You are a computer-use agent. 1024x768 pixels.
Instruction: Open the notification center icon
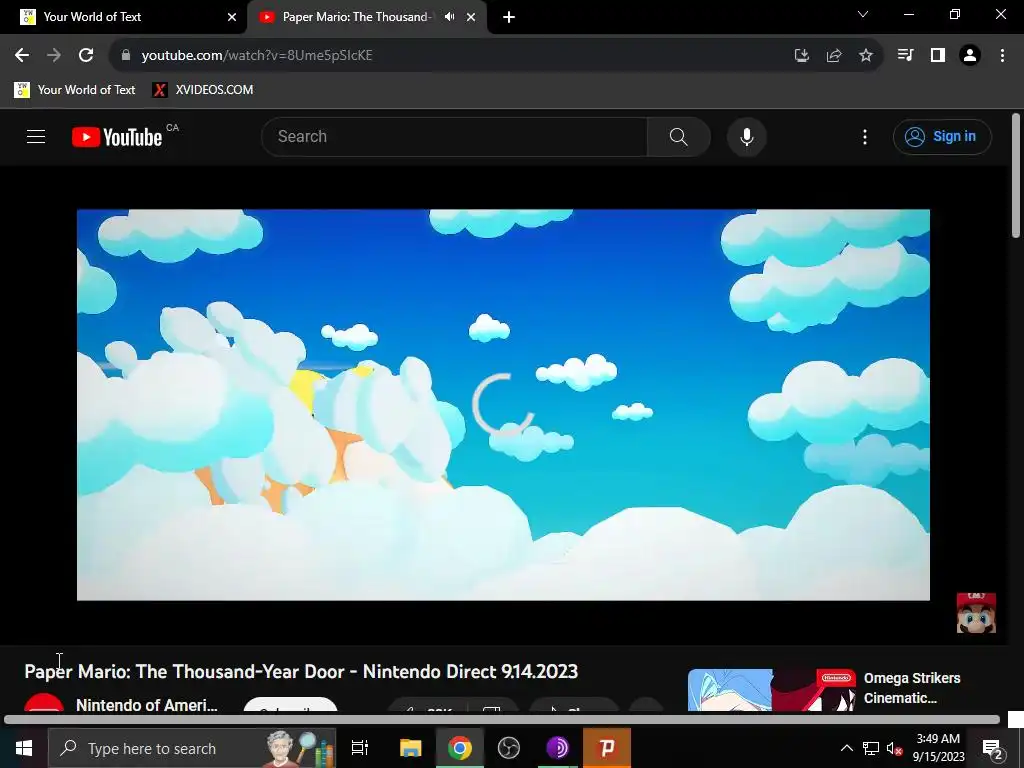[x=992, y=748]
